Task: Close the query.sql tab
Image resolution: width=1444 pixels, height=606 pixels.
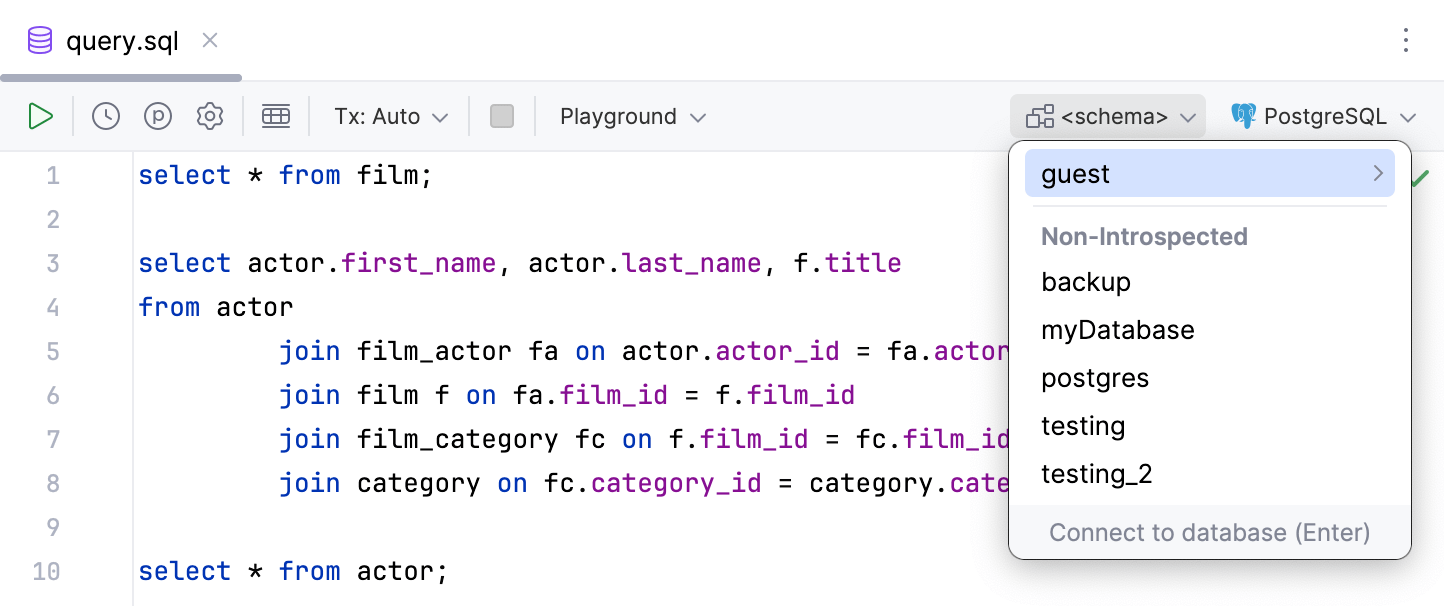Action: [209, 41]
